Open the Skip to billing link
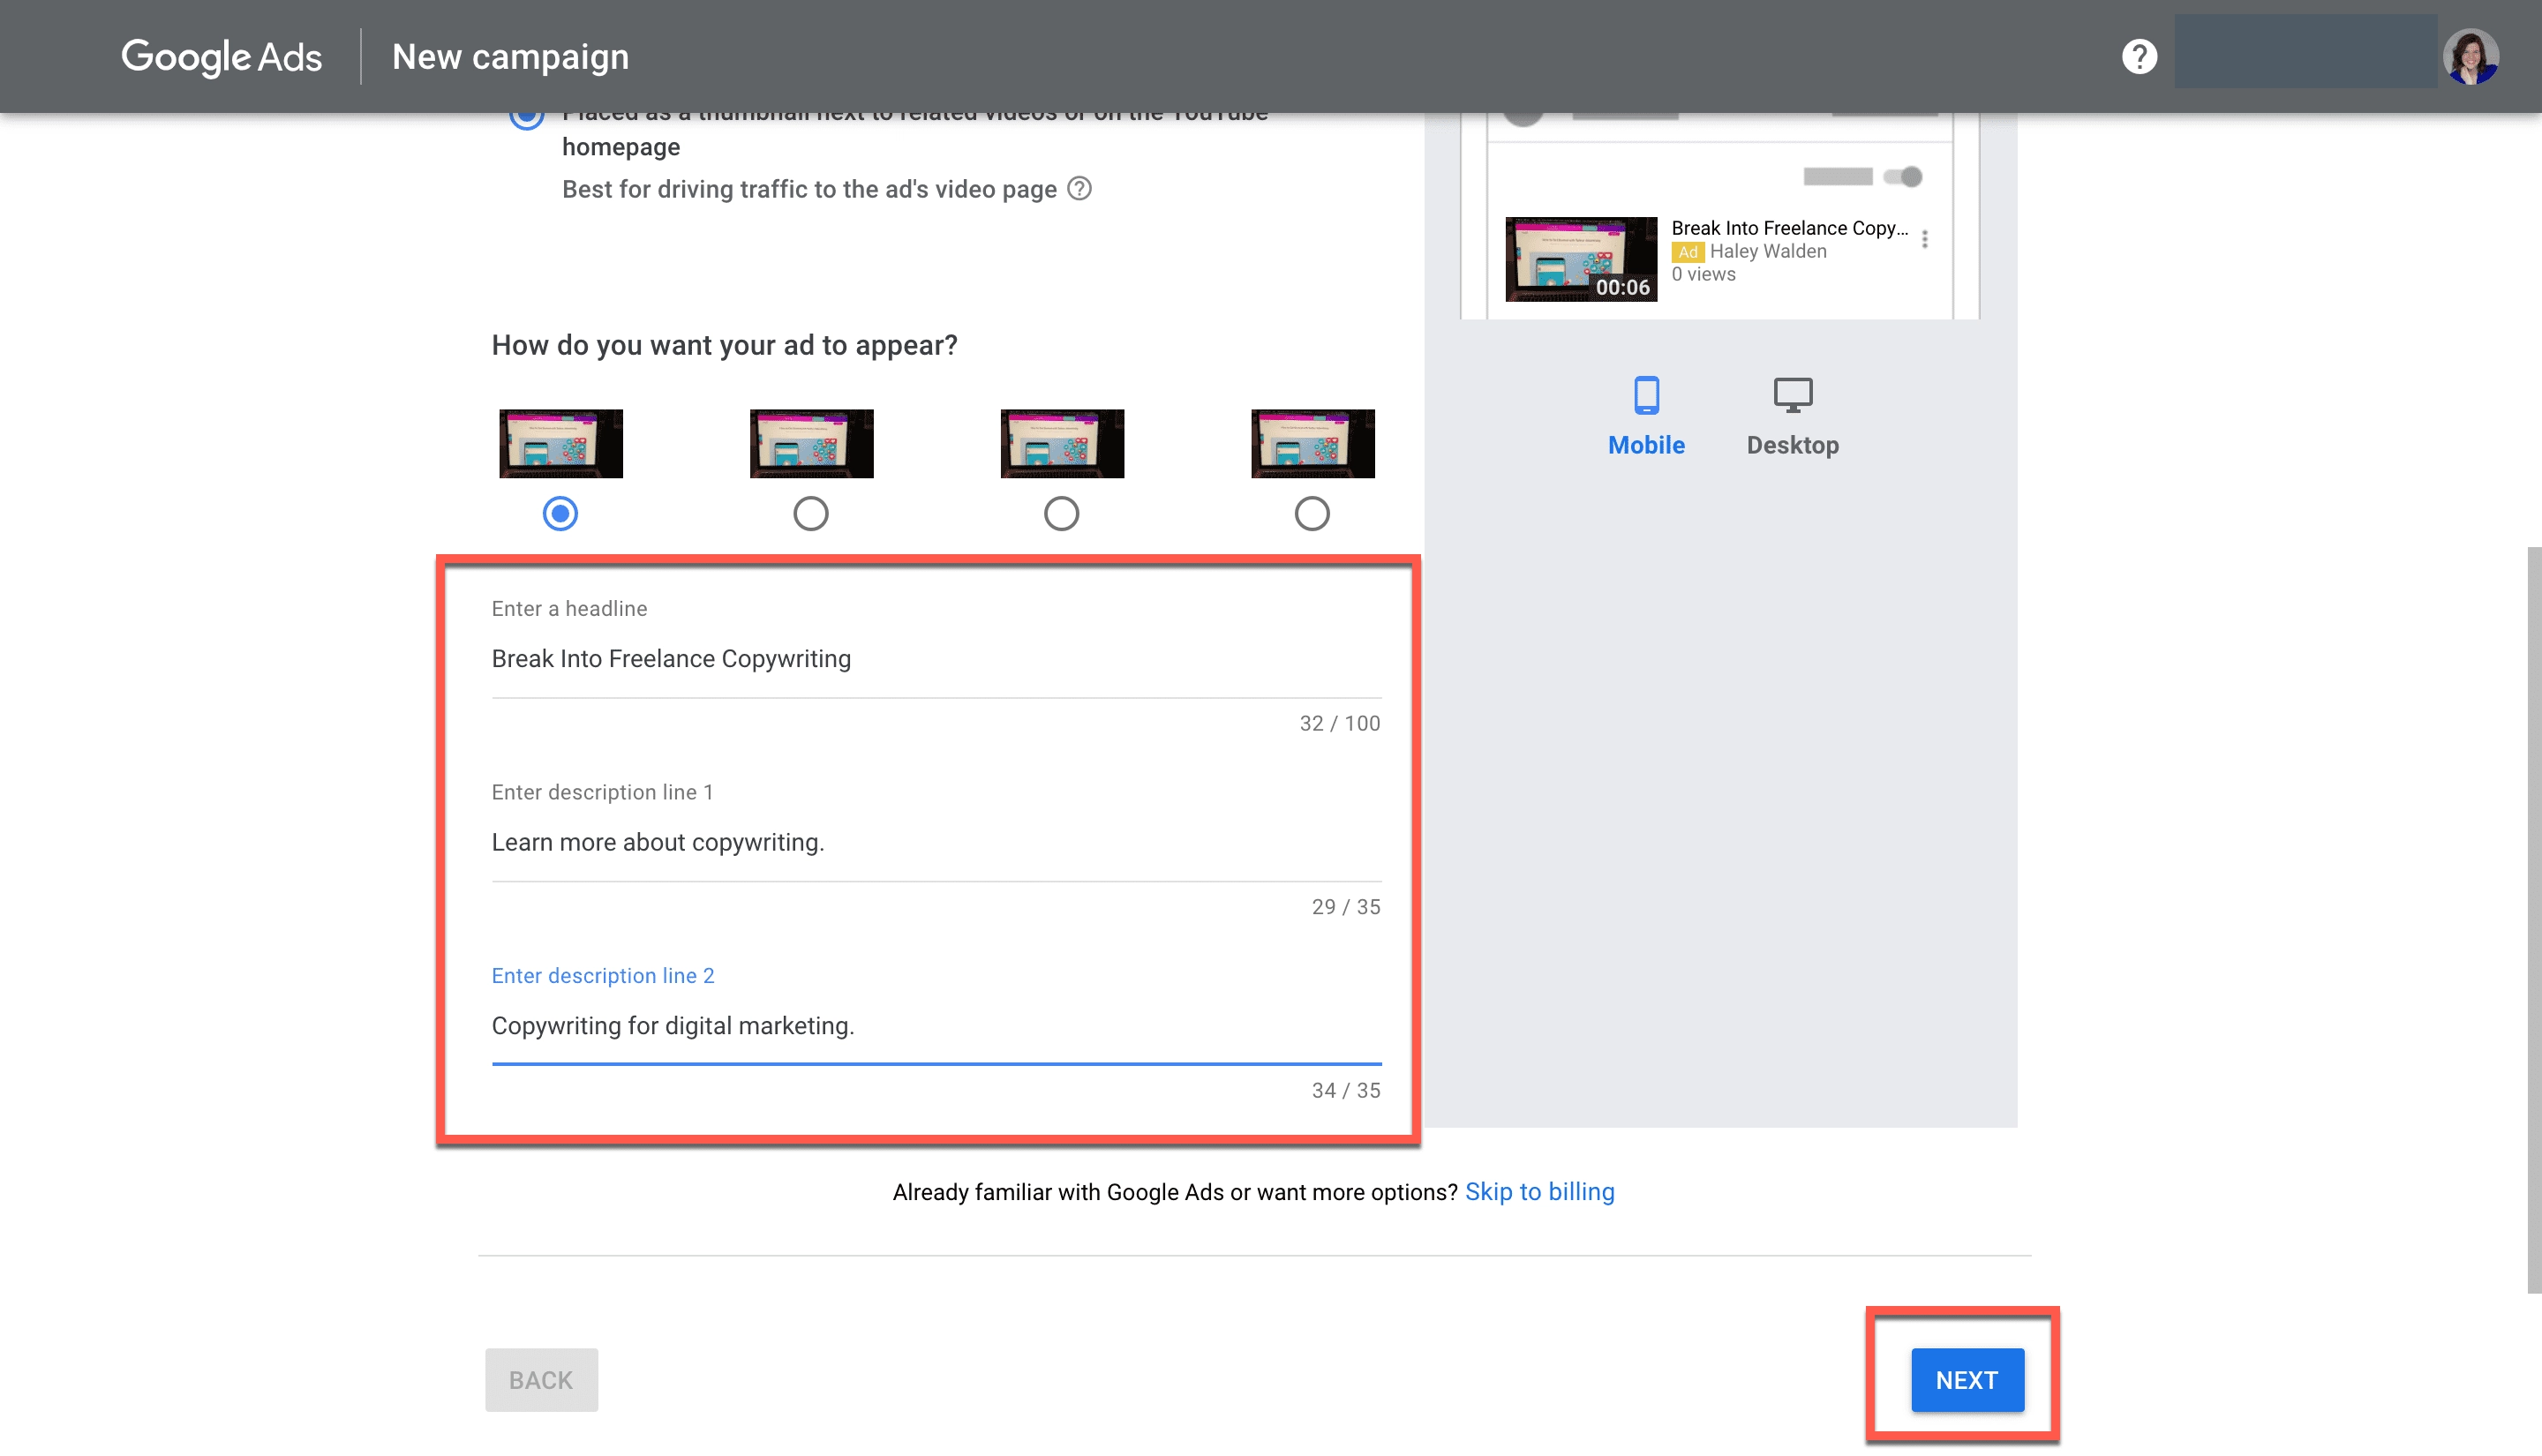This screenshot has height=1456, width=2542. [x=1539, y=1191]
